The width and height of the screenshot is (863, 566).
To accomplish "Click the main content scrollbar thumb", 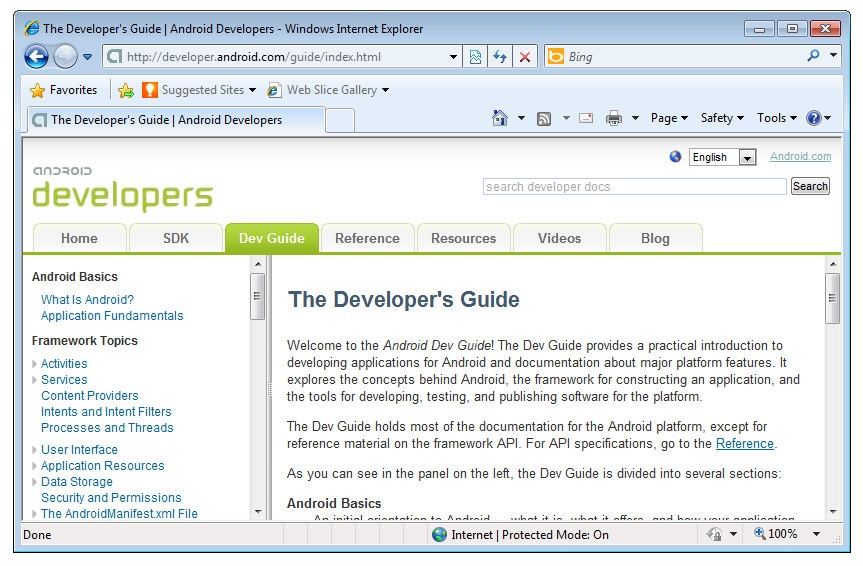I will pos(833,298).
